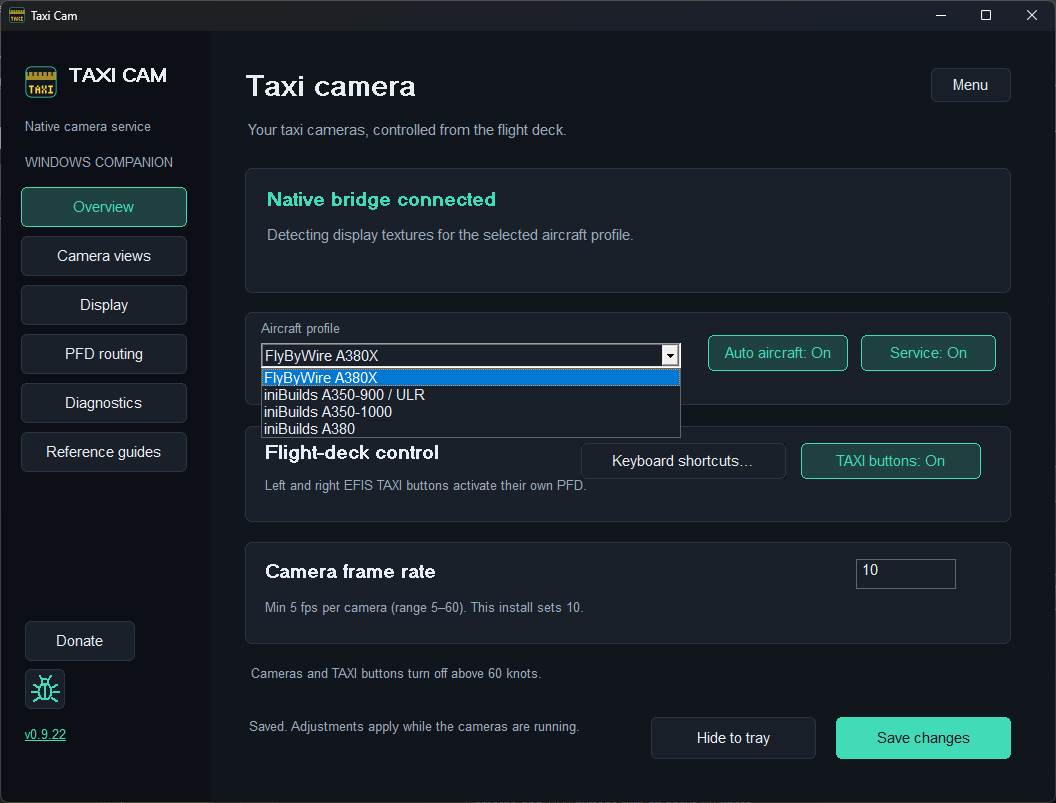1056x803 pixels.
Task: Click the Taxi Cam logo icon in sidebar
Action: click(41, 82)
